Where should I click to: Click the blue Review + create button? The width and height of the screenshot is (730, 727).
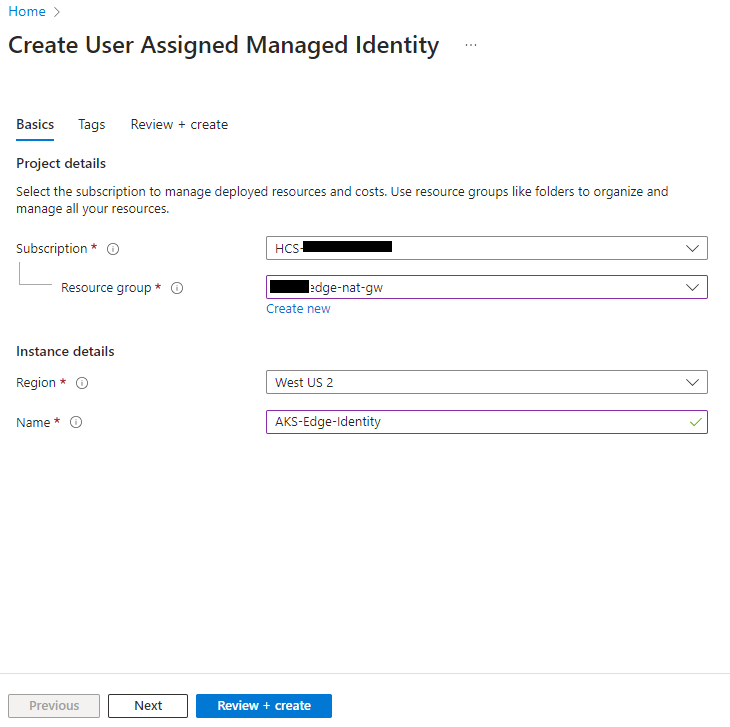[264, 706]
